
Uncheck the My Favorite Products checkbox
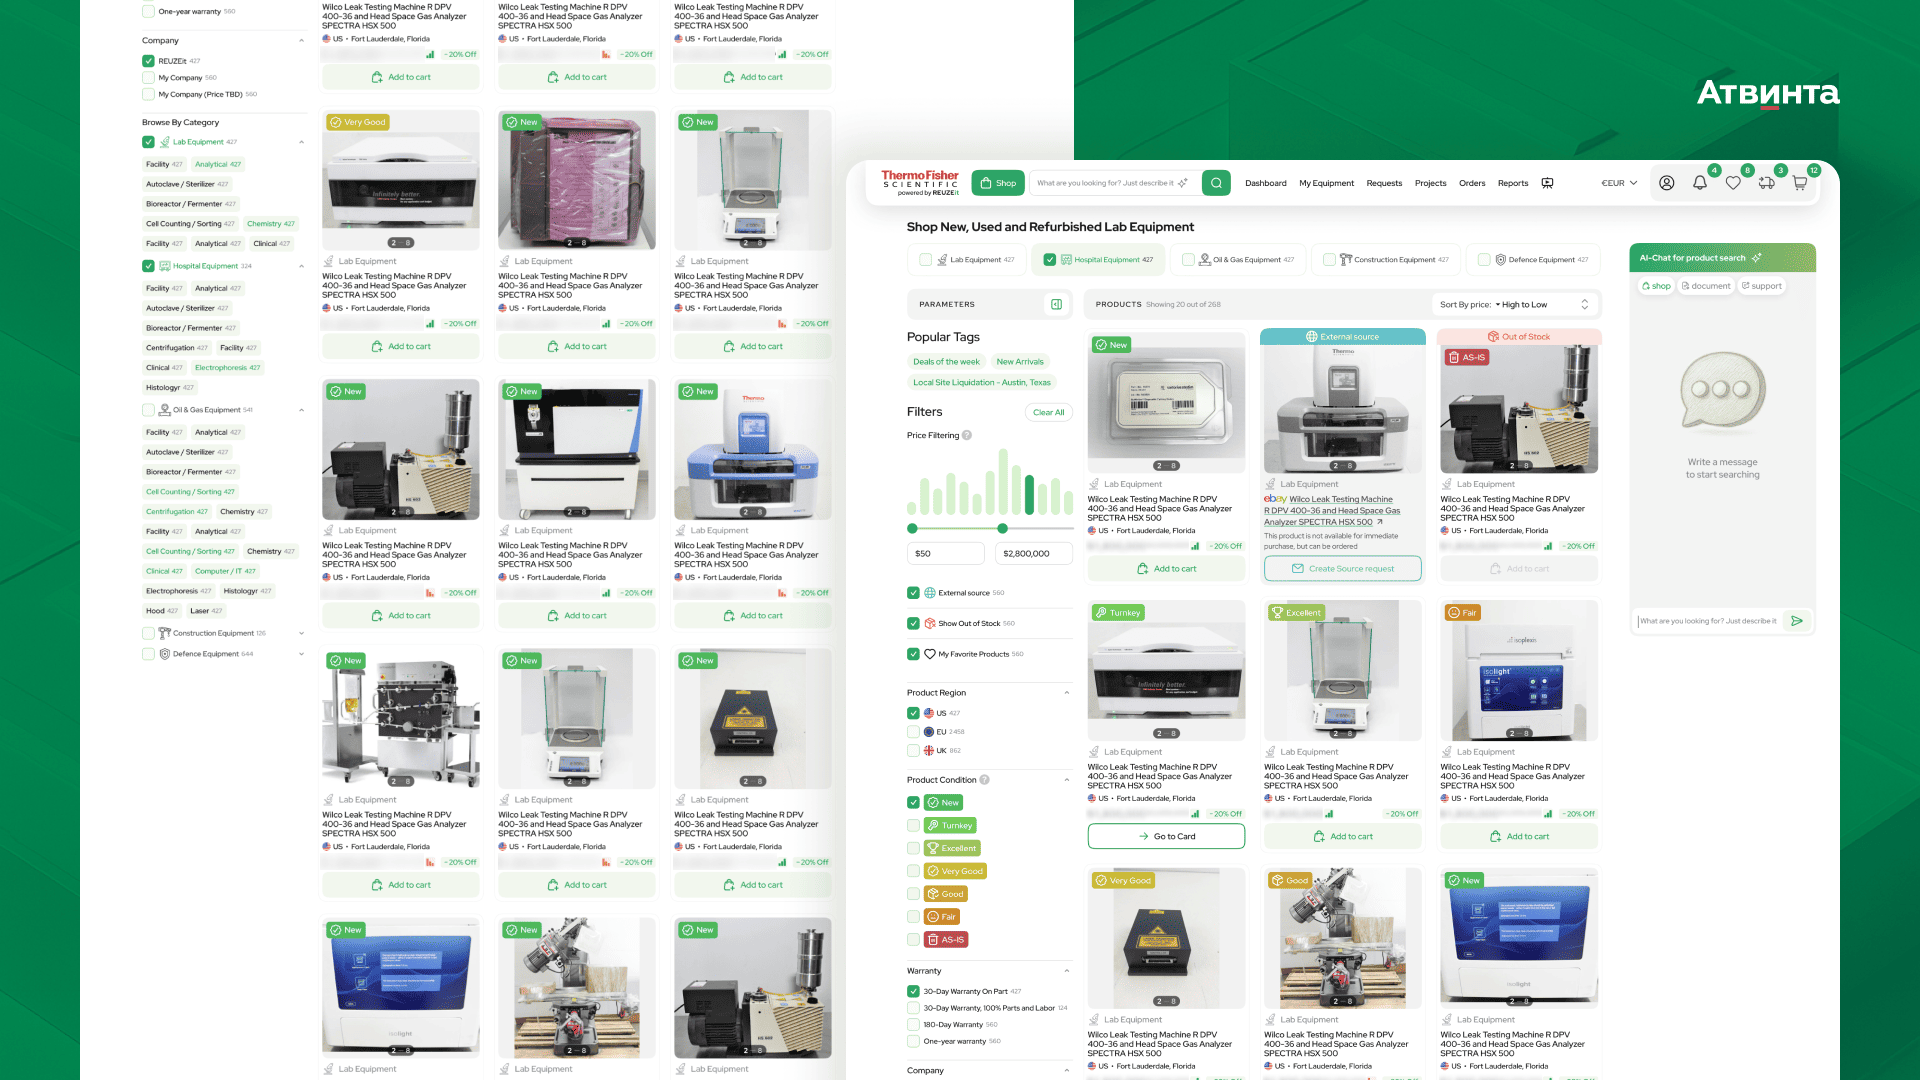point(913,654)
